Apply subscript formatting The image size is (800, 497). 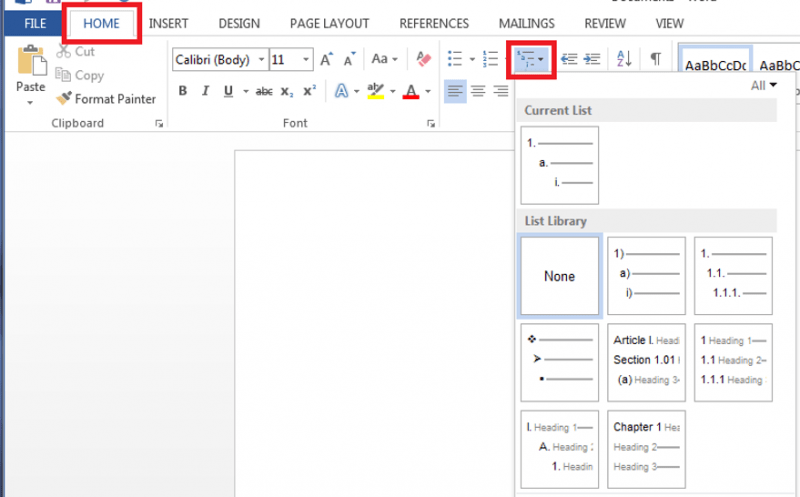click(x=287, y=91)
